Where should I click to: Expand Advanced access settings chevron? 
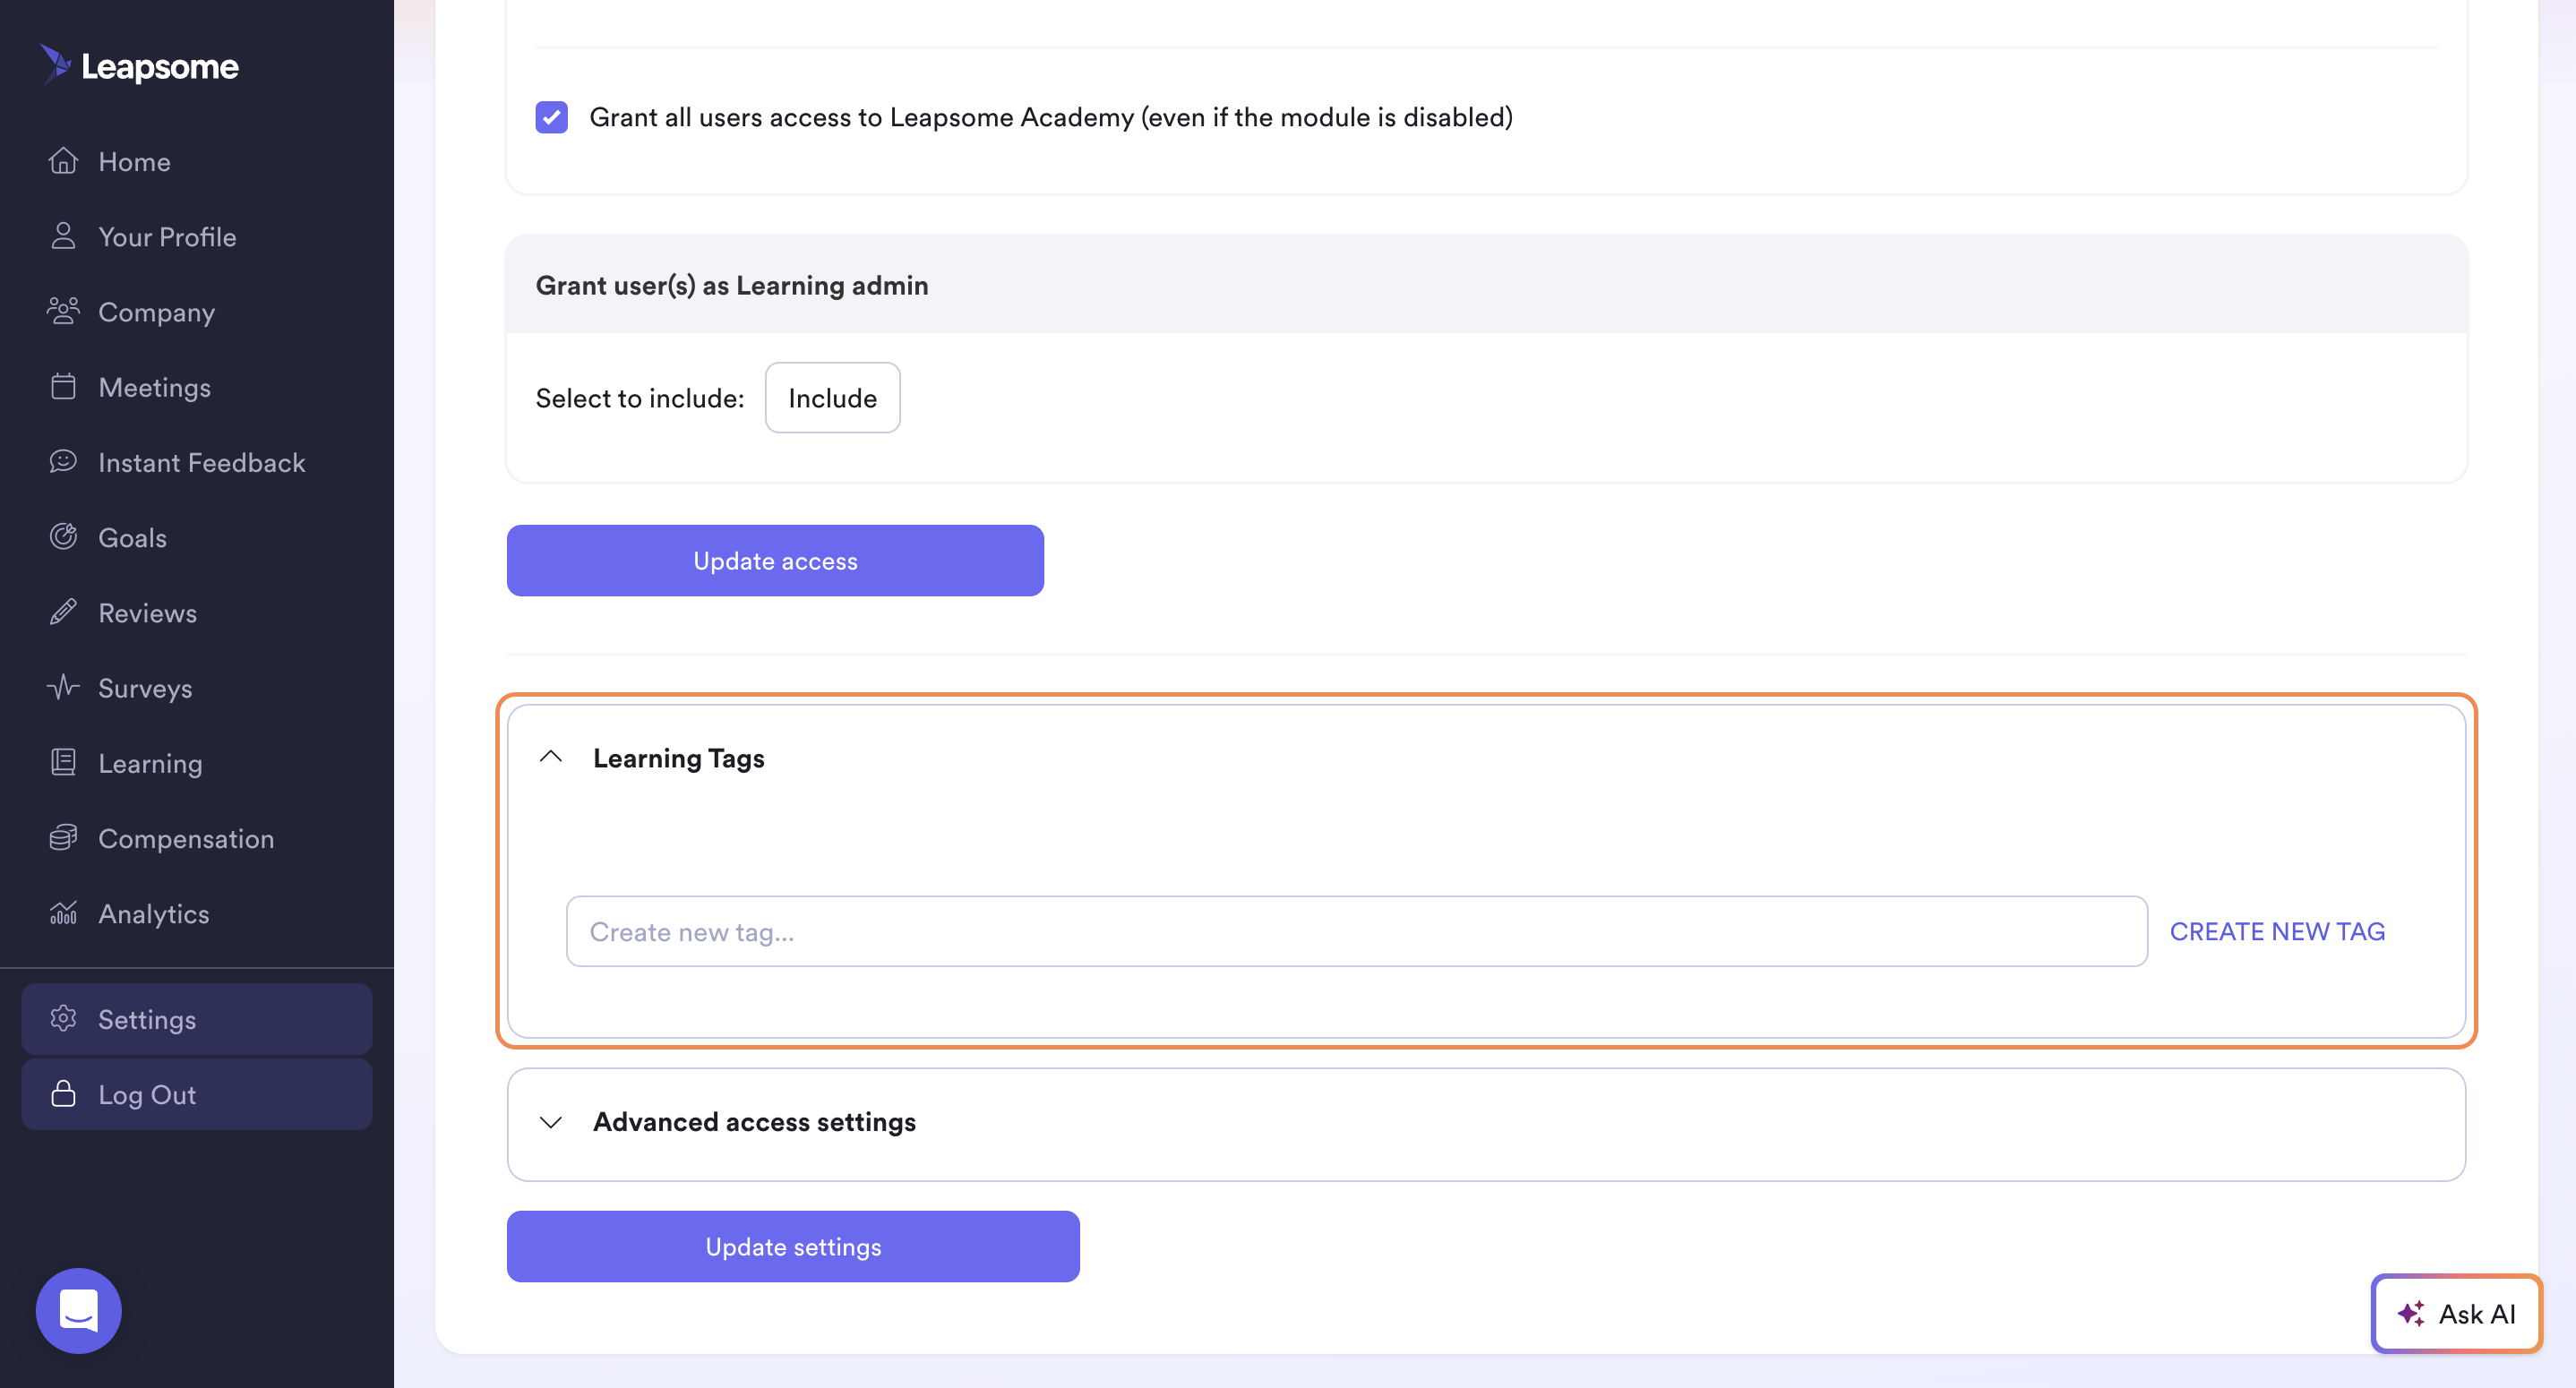(x=550, y=1121)
